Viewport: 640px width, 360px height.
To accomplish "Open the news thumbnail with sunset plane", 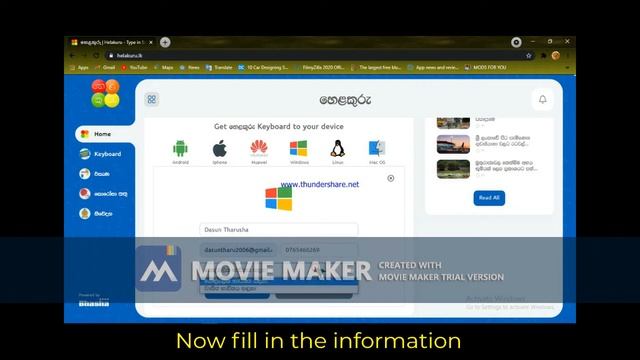I will tap(453, 144).
